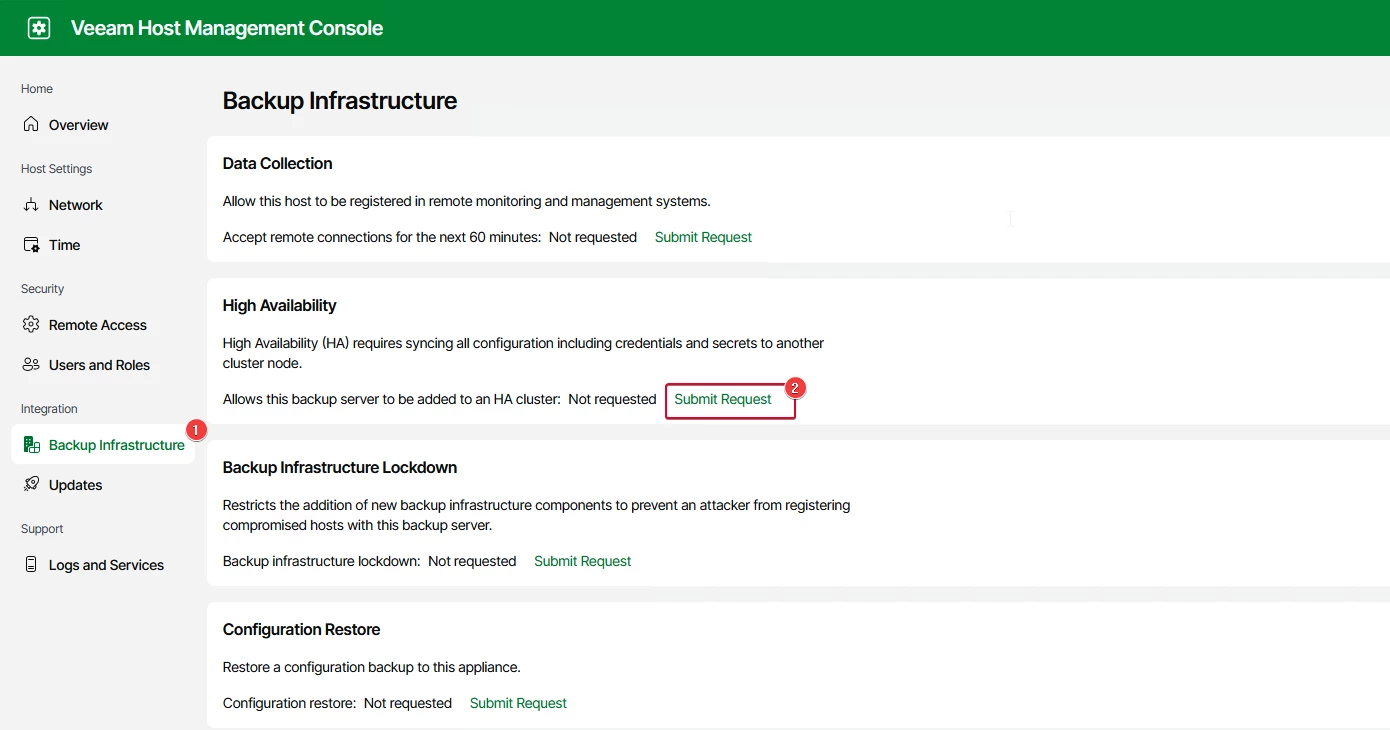Click the Overview home icon

pyautogui.click(x=31, y=125)
